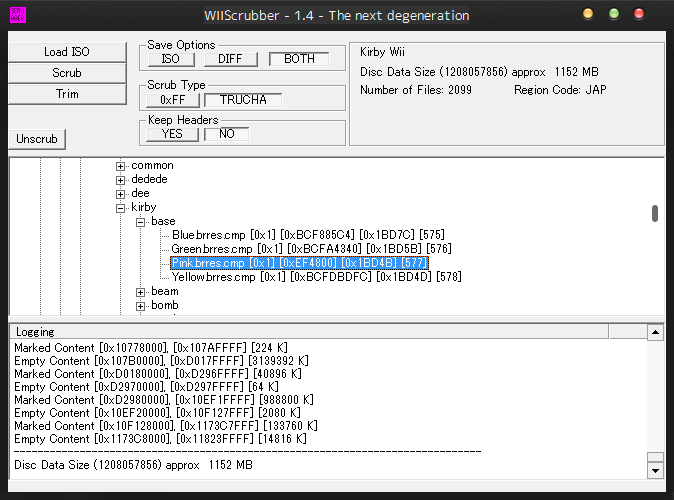Screen dimensions: 674x500
Task: Click the WIIScrubber window title text
Action: click(x=337, y=16)
